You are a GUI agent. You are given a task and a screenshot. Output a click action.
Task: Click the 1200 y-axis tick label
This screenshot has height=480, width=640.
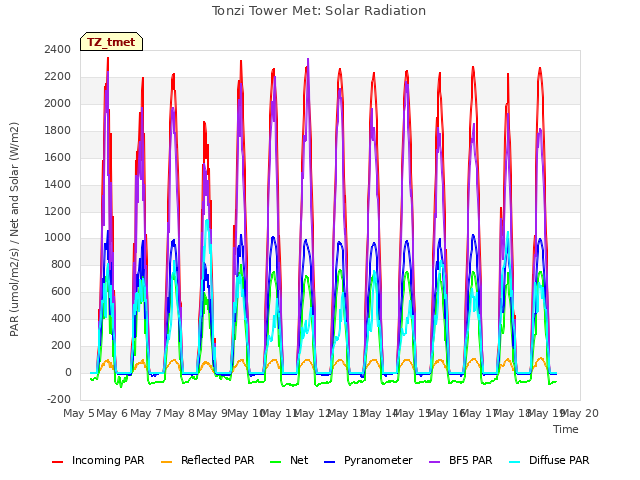coord(58,211)
